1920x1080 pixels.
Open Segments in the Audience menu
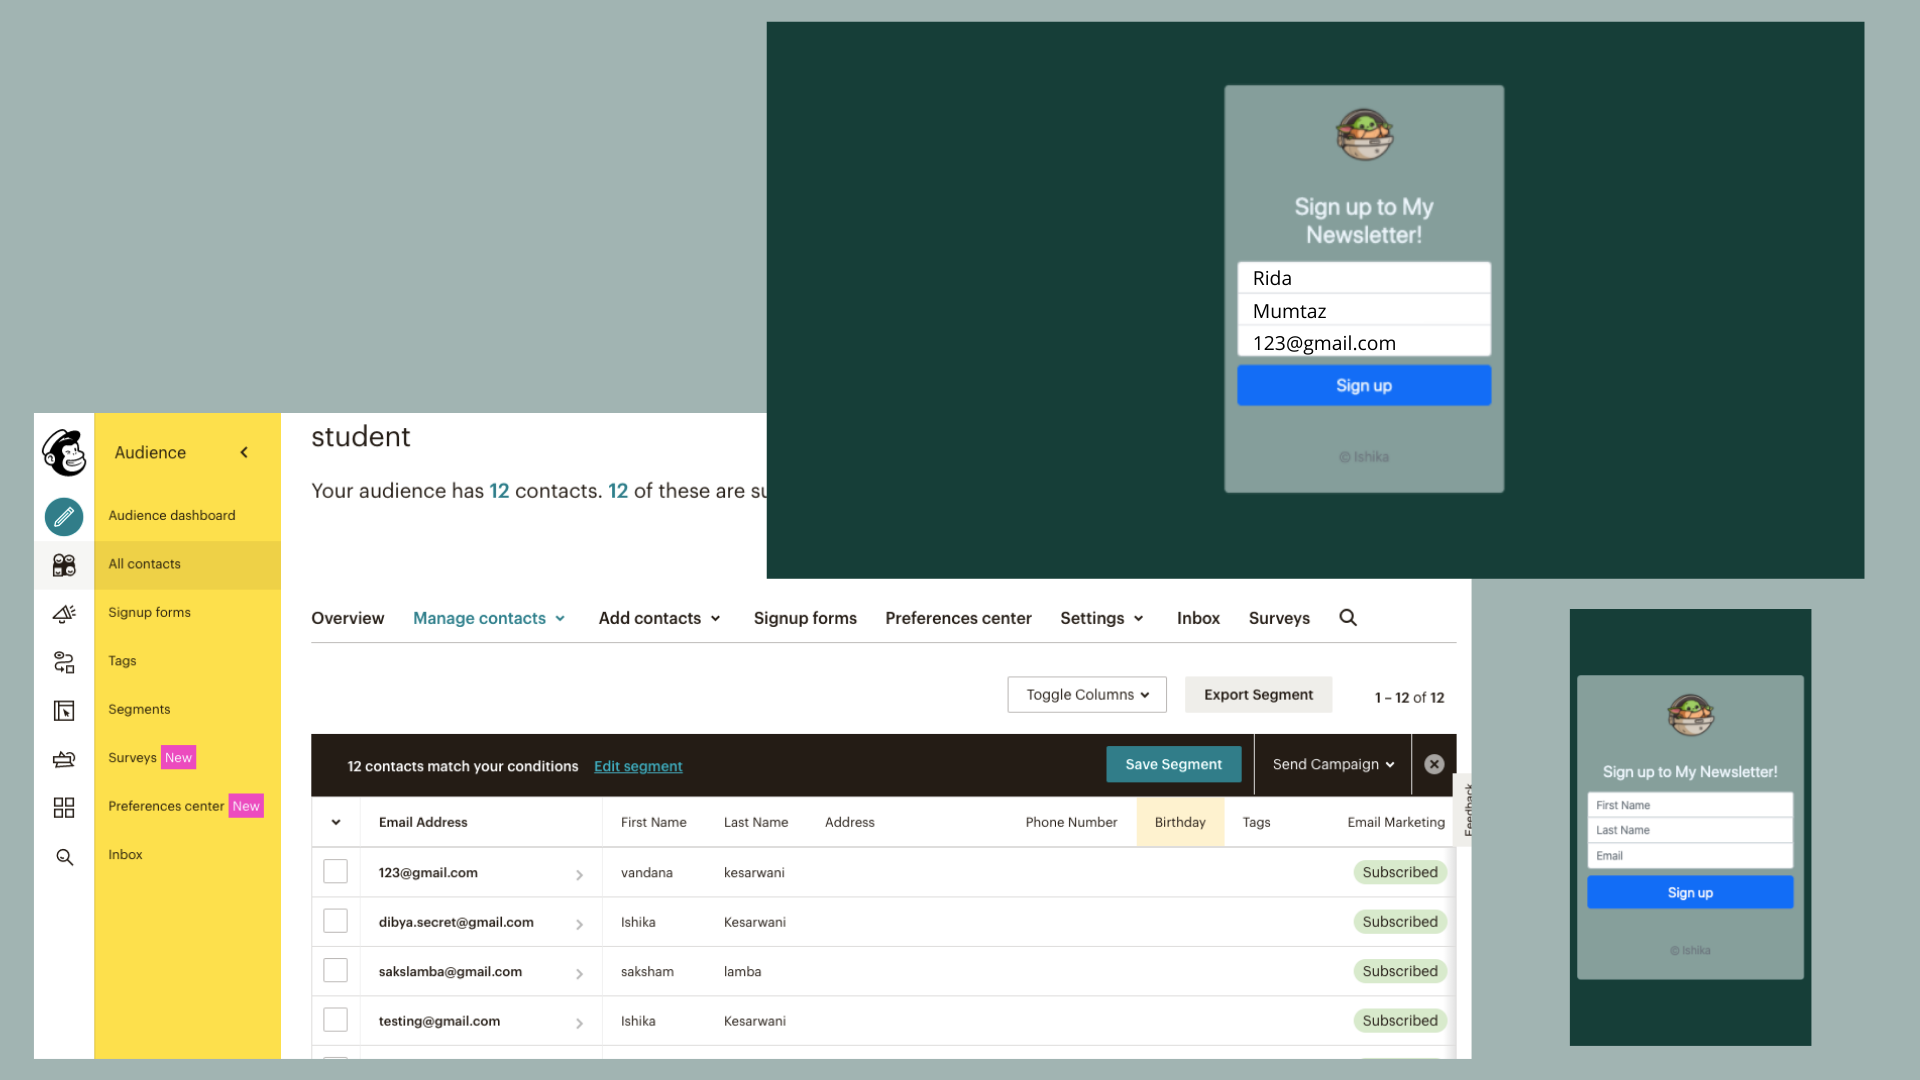click(x=139, y=709)
